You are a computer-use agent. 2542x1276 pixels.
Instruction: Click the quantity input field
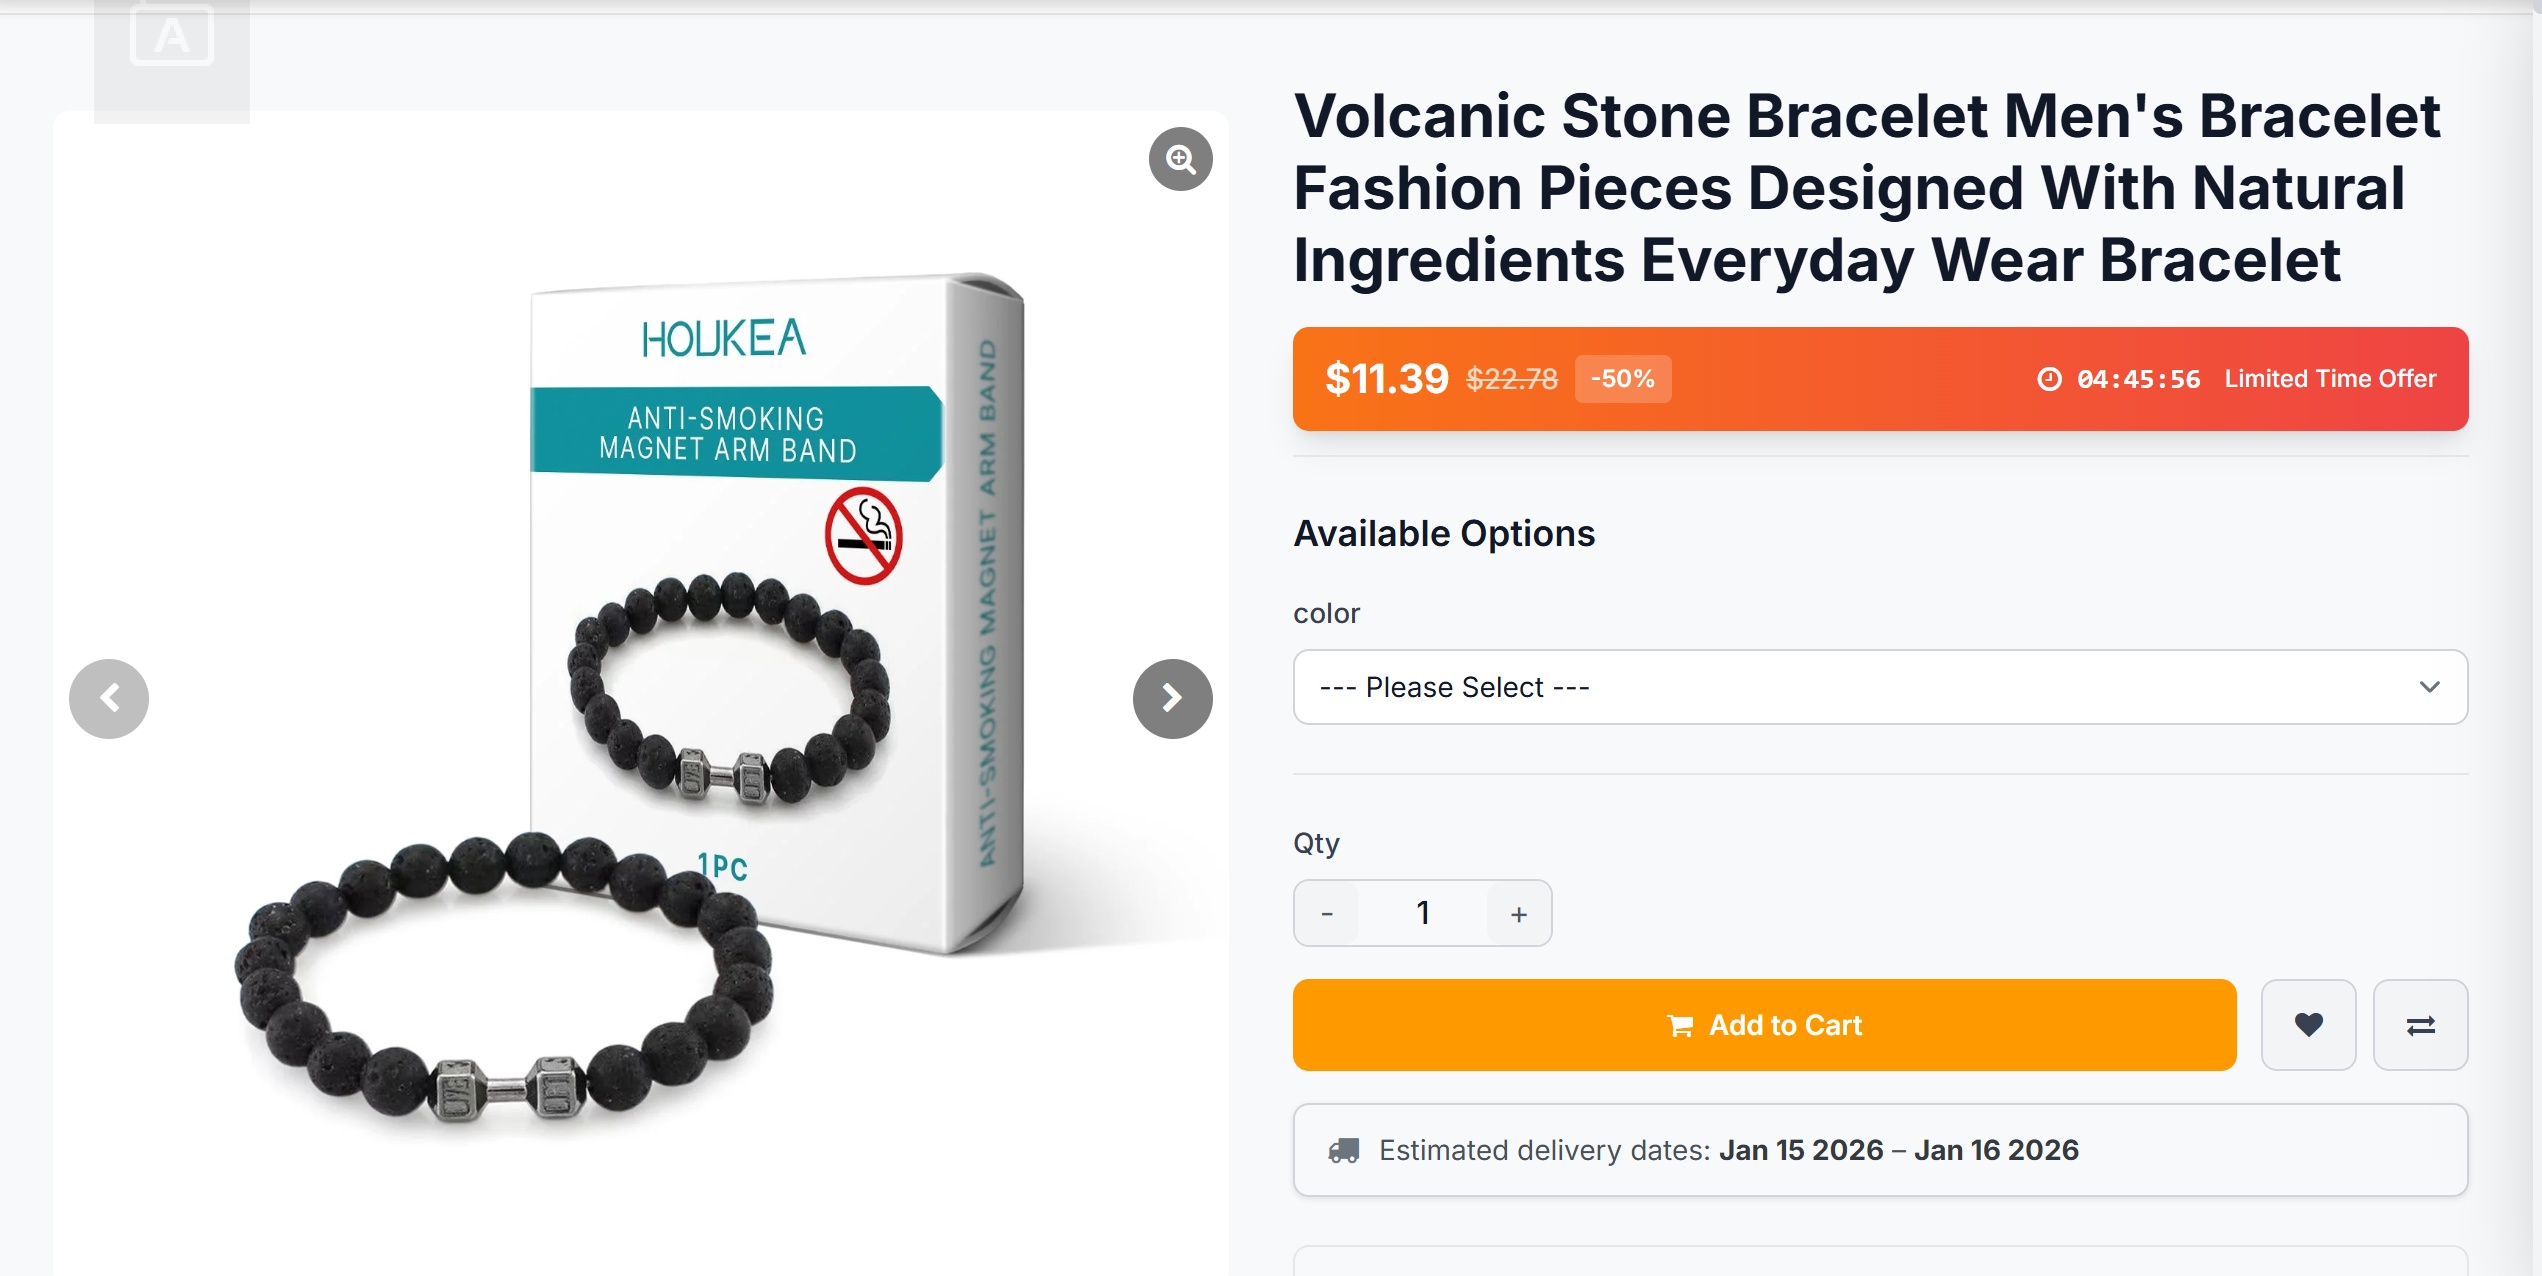[x=1422, y=913]
